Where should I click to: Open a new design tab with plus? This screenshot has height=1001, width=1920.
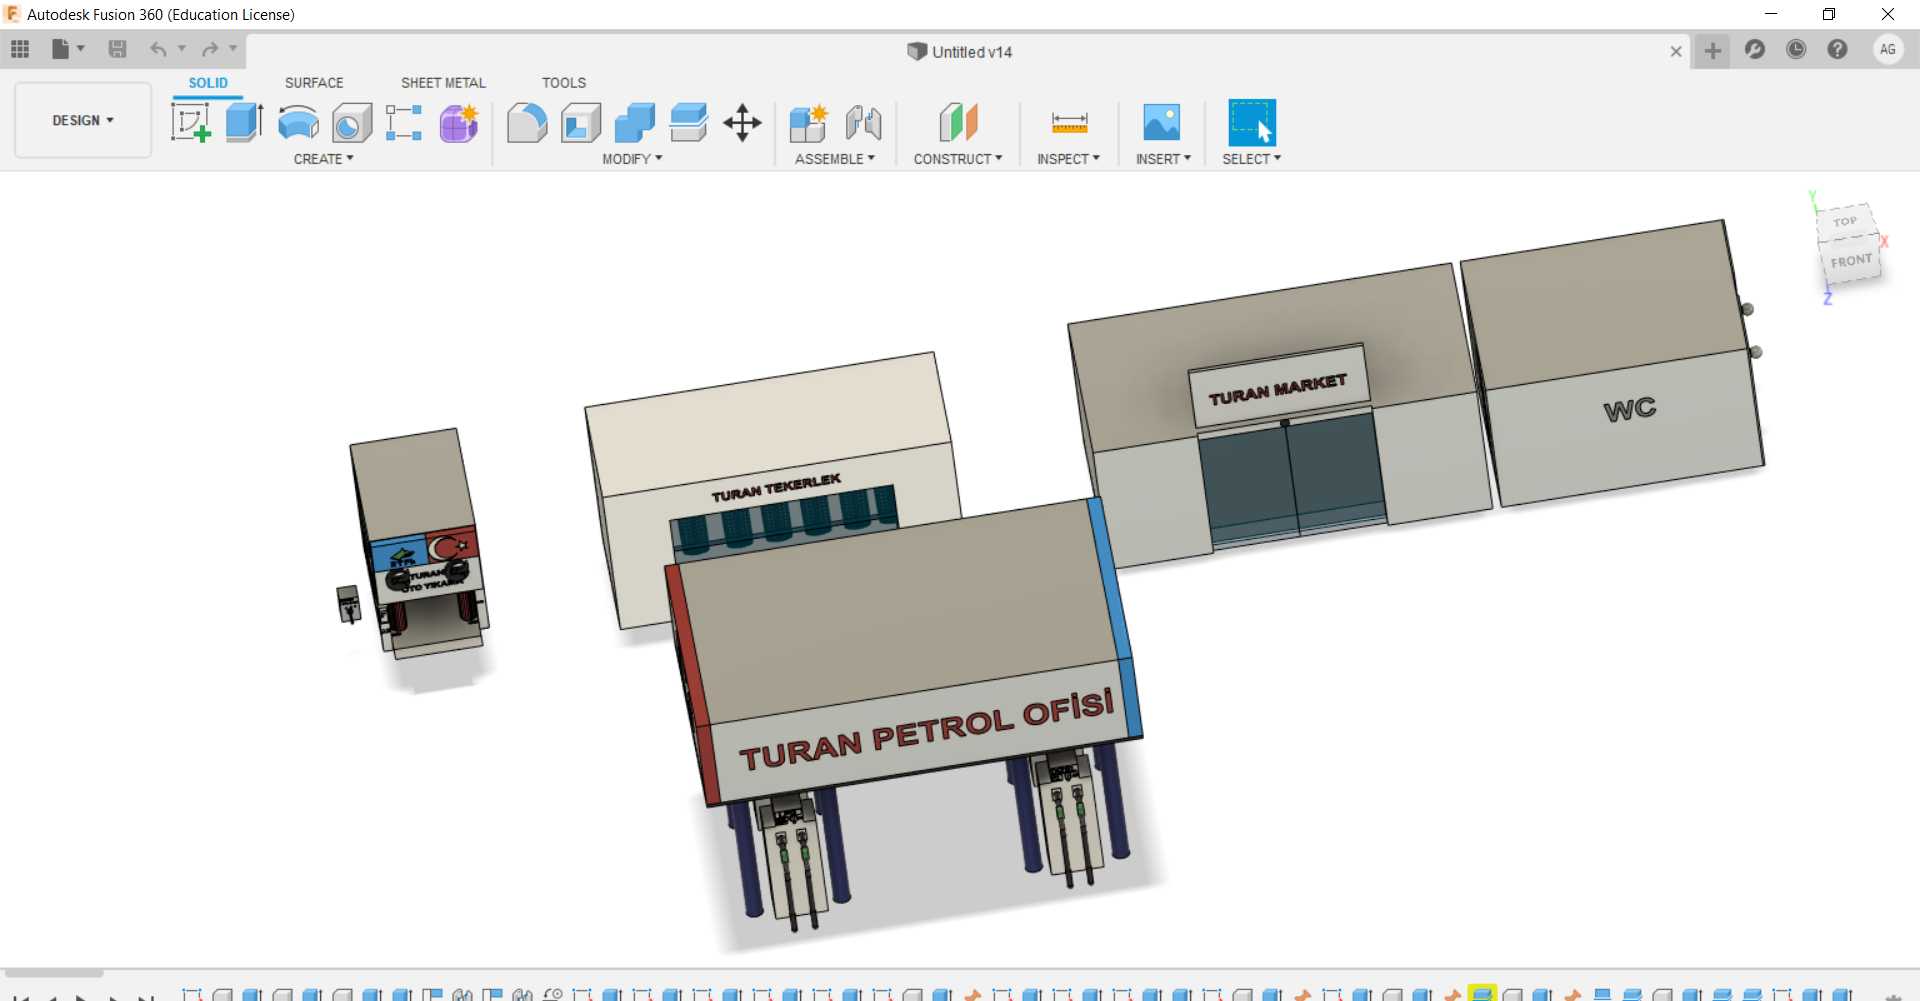pyautogui.click(x=1713, y=50)
